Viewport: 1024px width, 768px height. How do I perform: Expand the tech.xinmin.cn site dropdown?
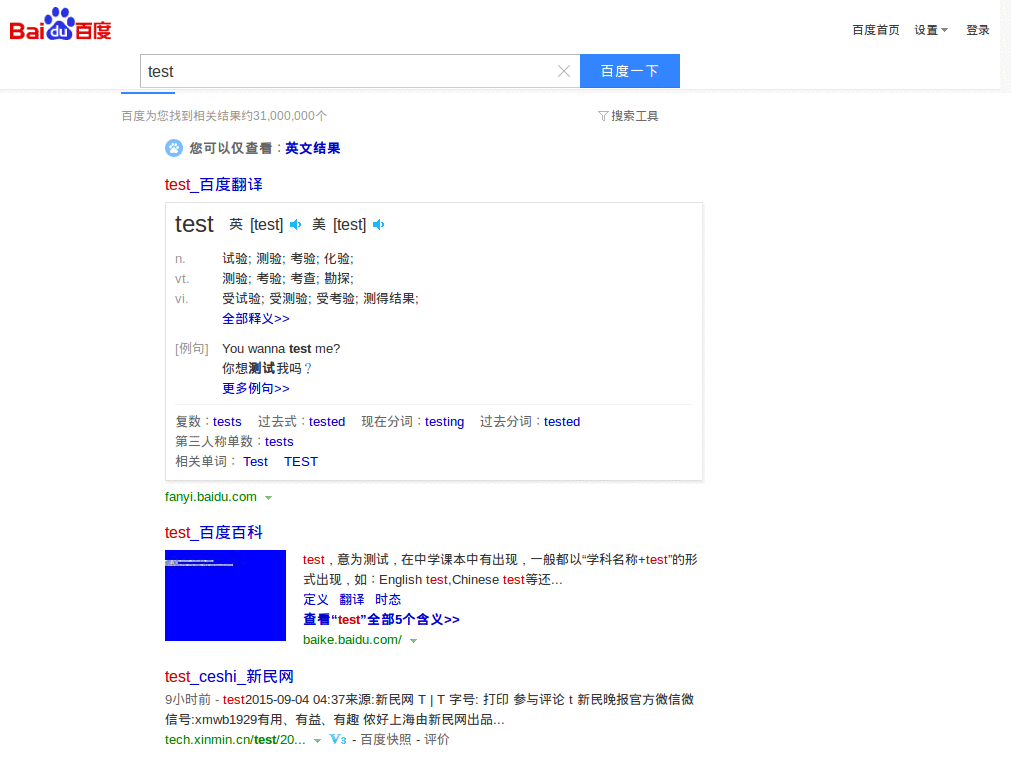click(317, 740)
